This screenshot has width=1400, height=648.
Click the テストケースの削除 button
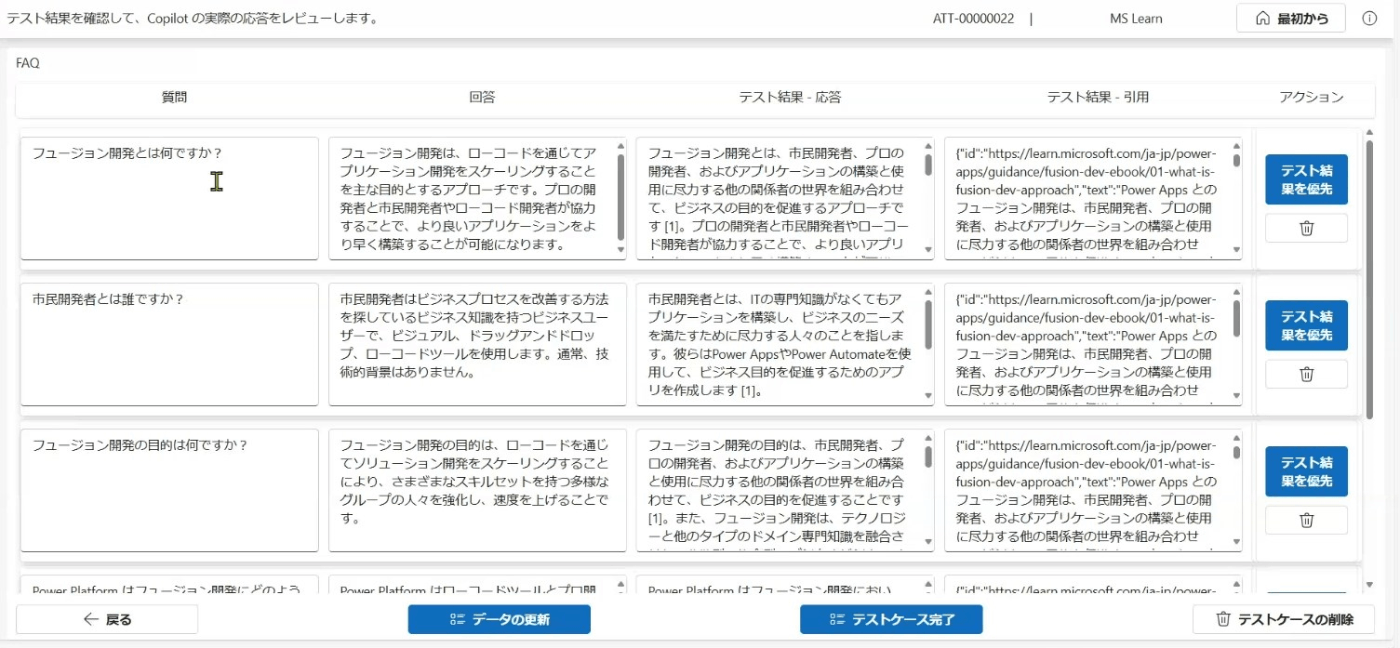click(x=1284, y=619)
